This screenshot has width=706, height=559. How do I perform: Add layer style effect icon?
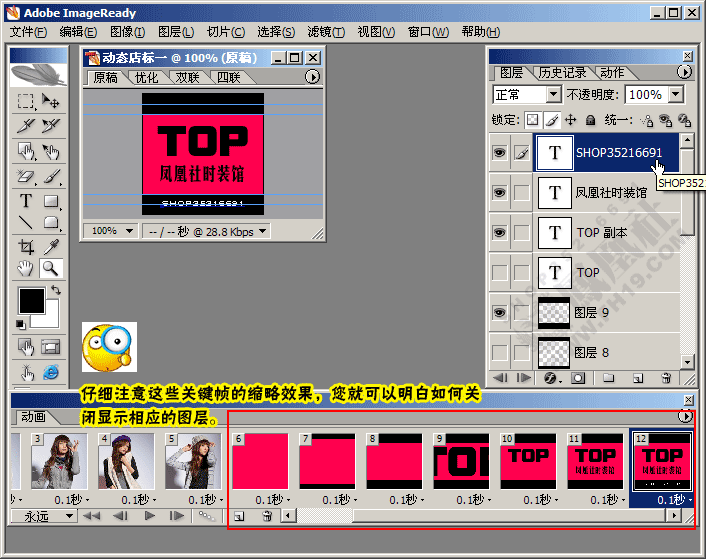pos(551,378)
